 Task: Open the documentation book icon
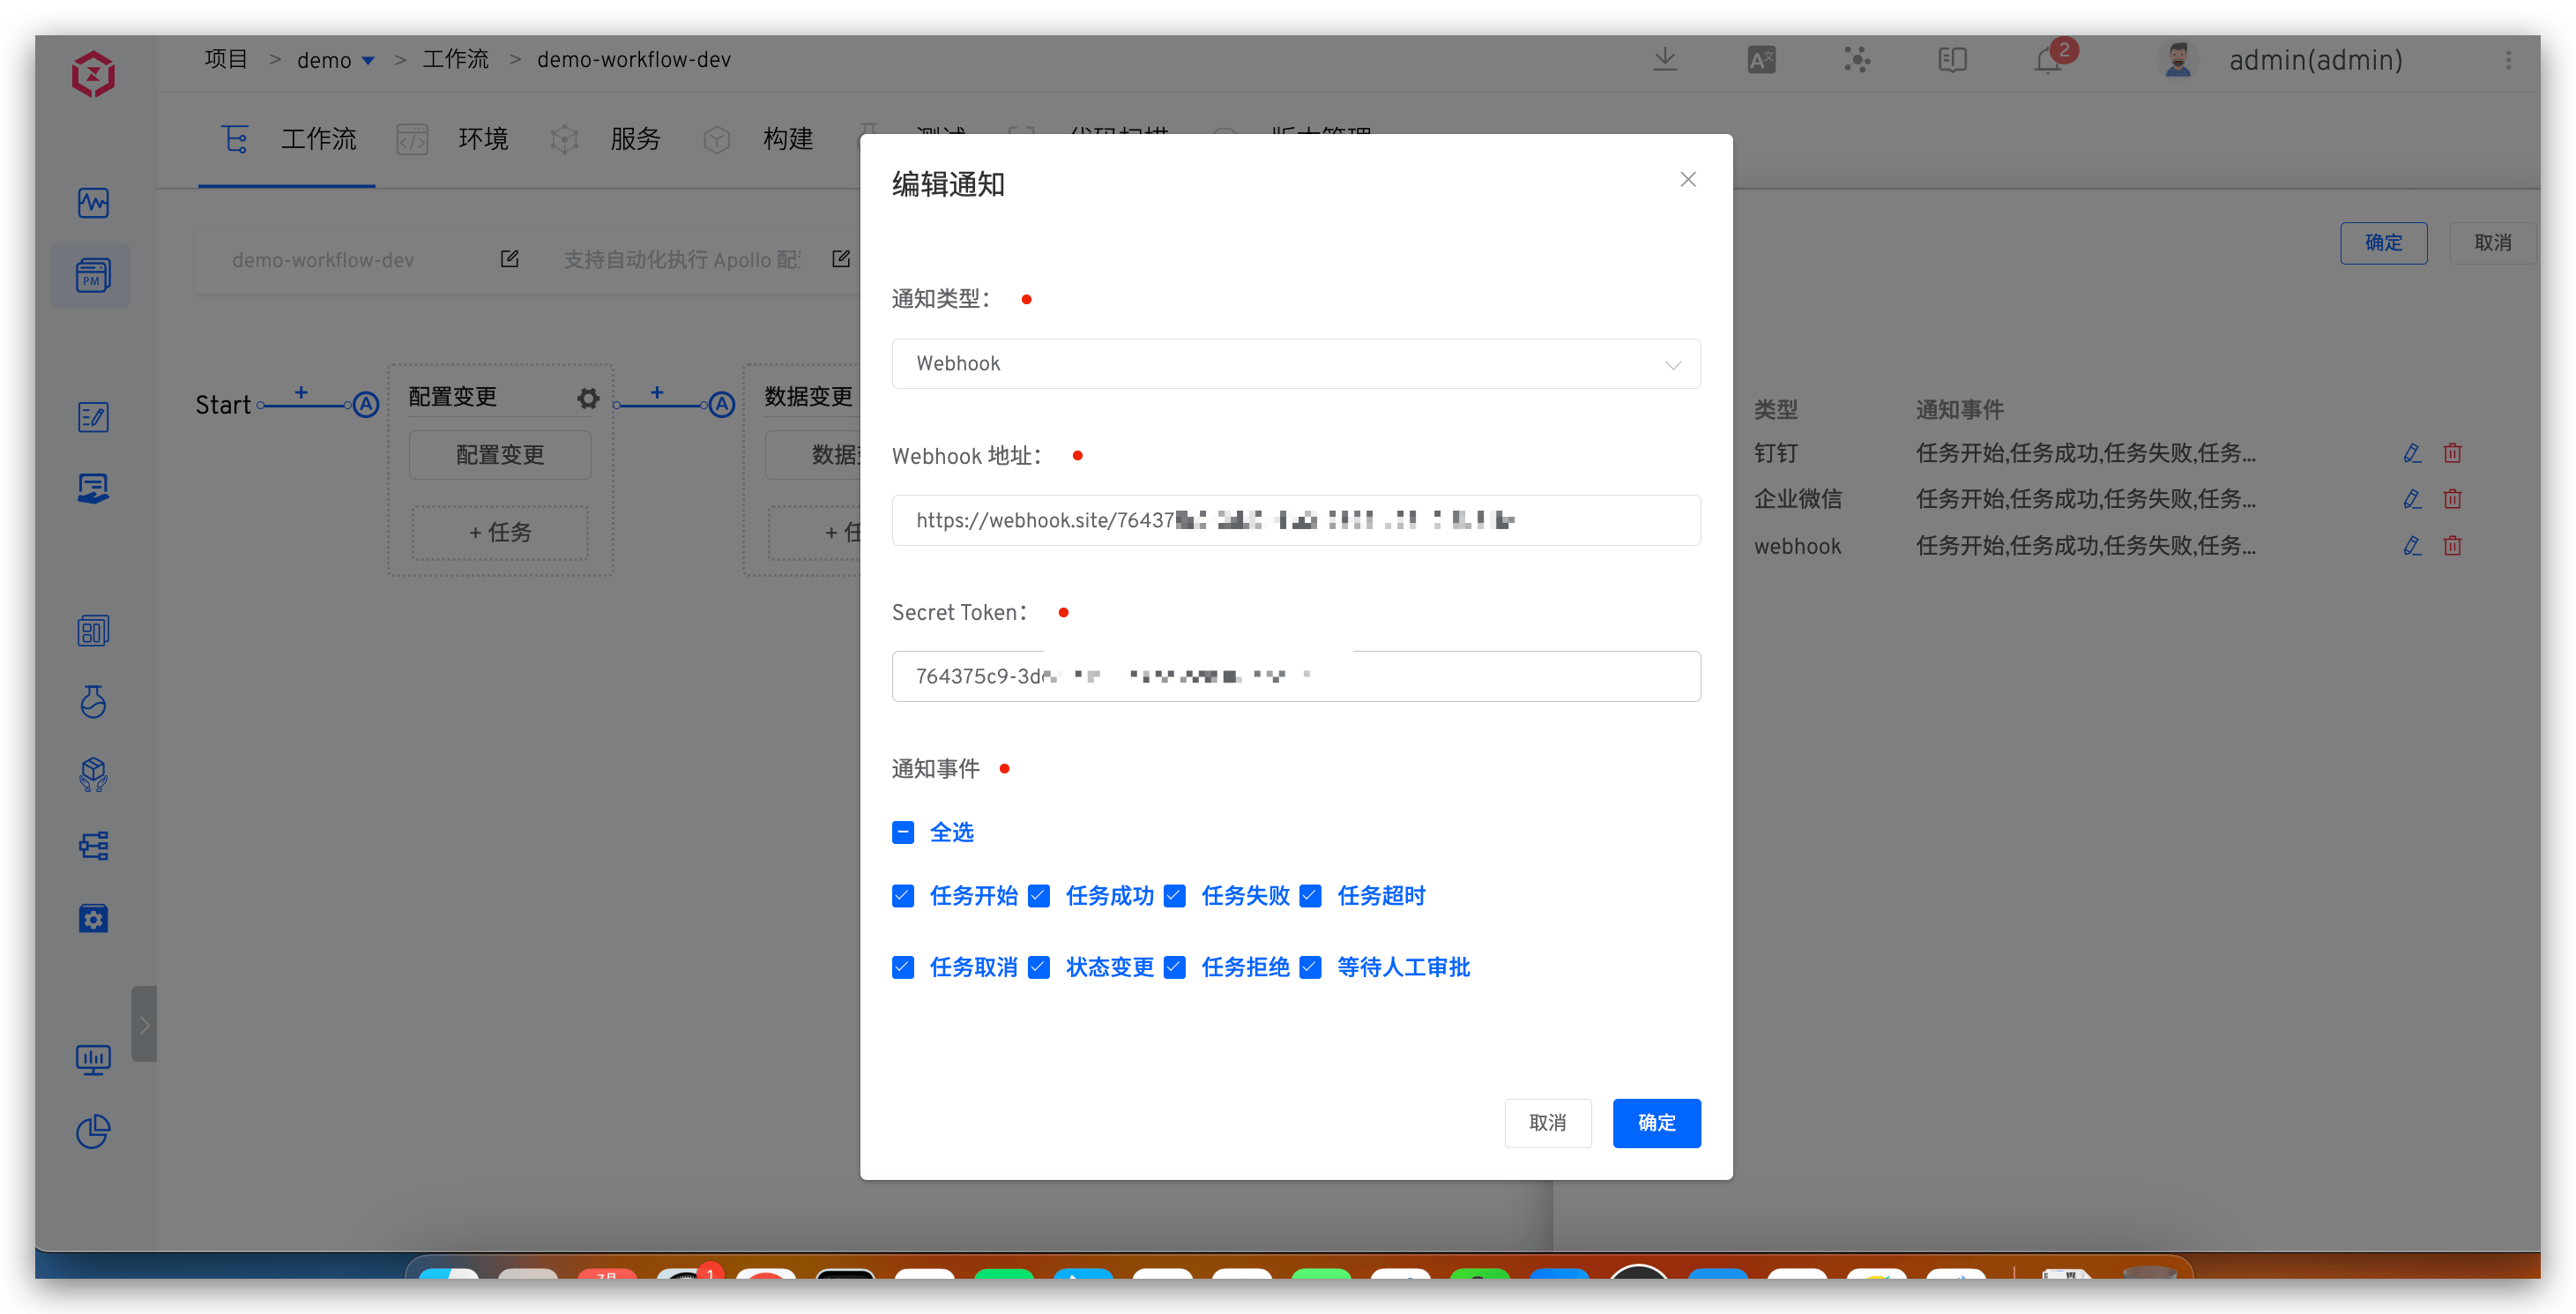1952,60
